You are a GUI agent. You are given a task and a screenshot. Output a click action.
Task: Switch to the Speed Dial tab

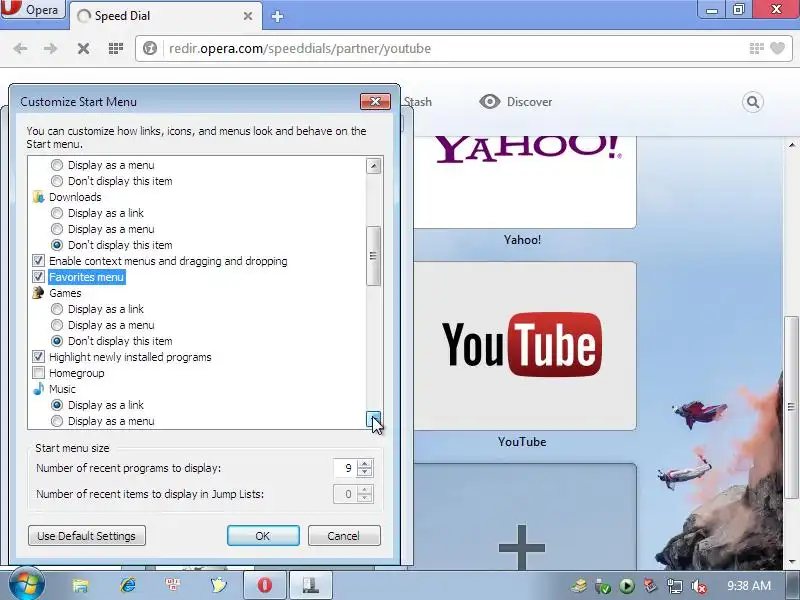[165, 16]
